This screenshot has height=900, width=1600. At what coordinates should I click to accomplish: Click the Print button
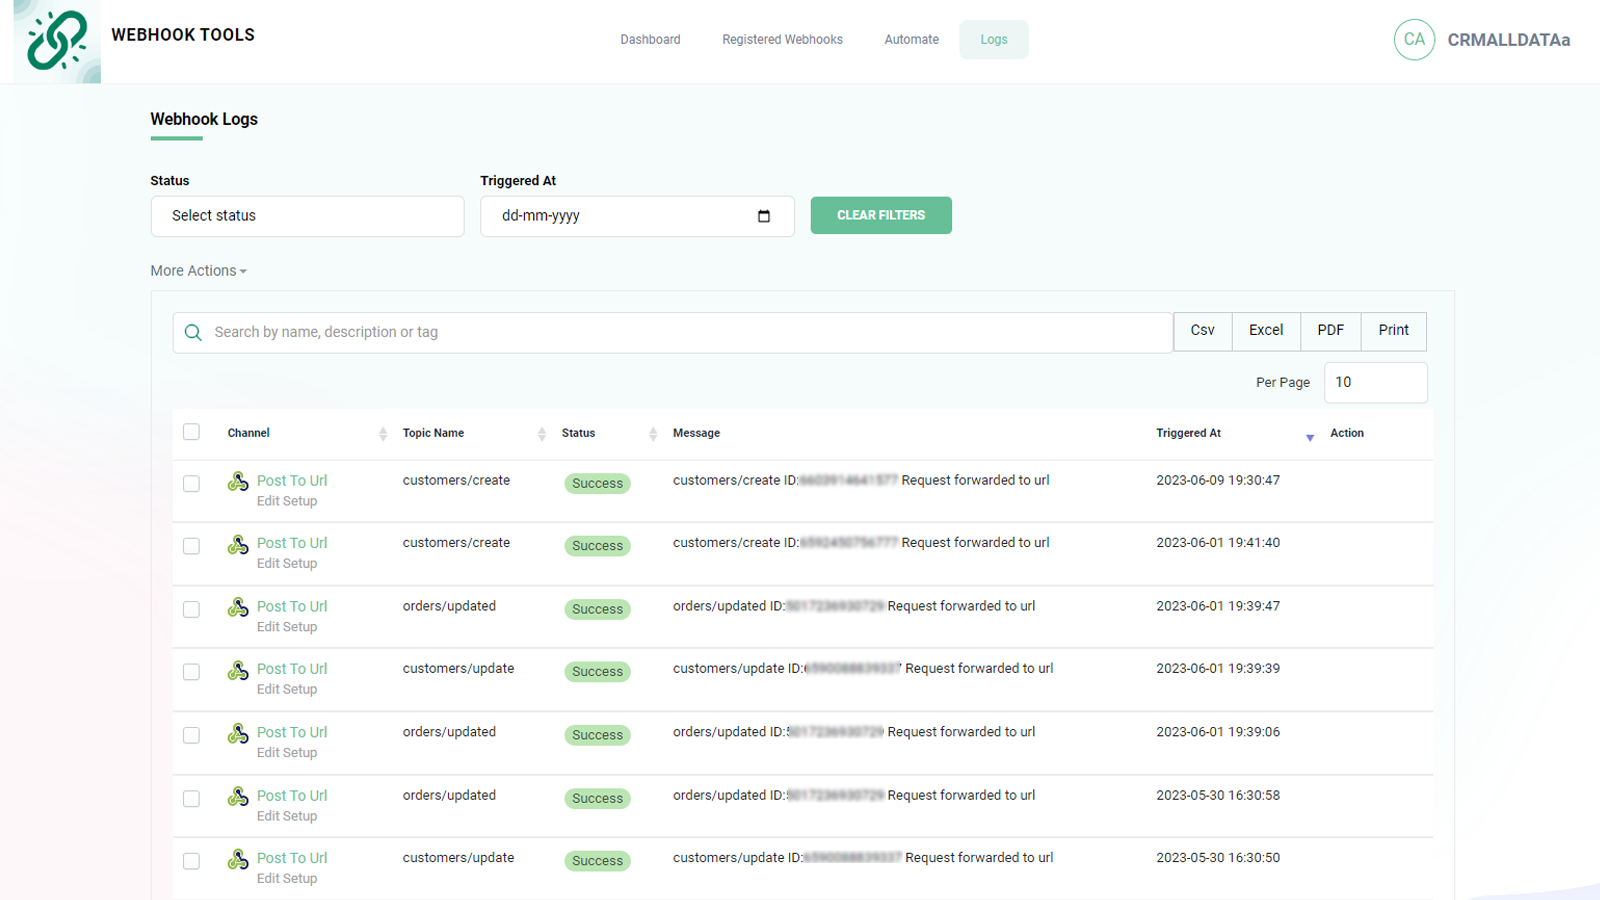coord(1394,331)
